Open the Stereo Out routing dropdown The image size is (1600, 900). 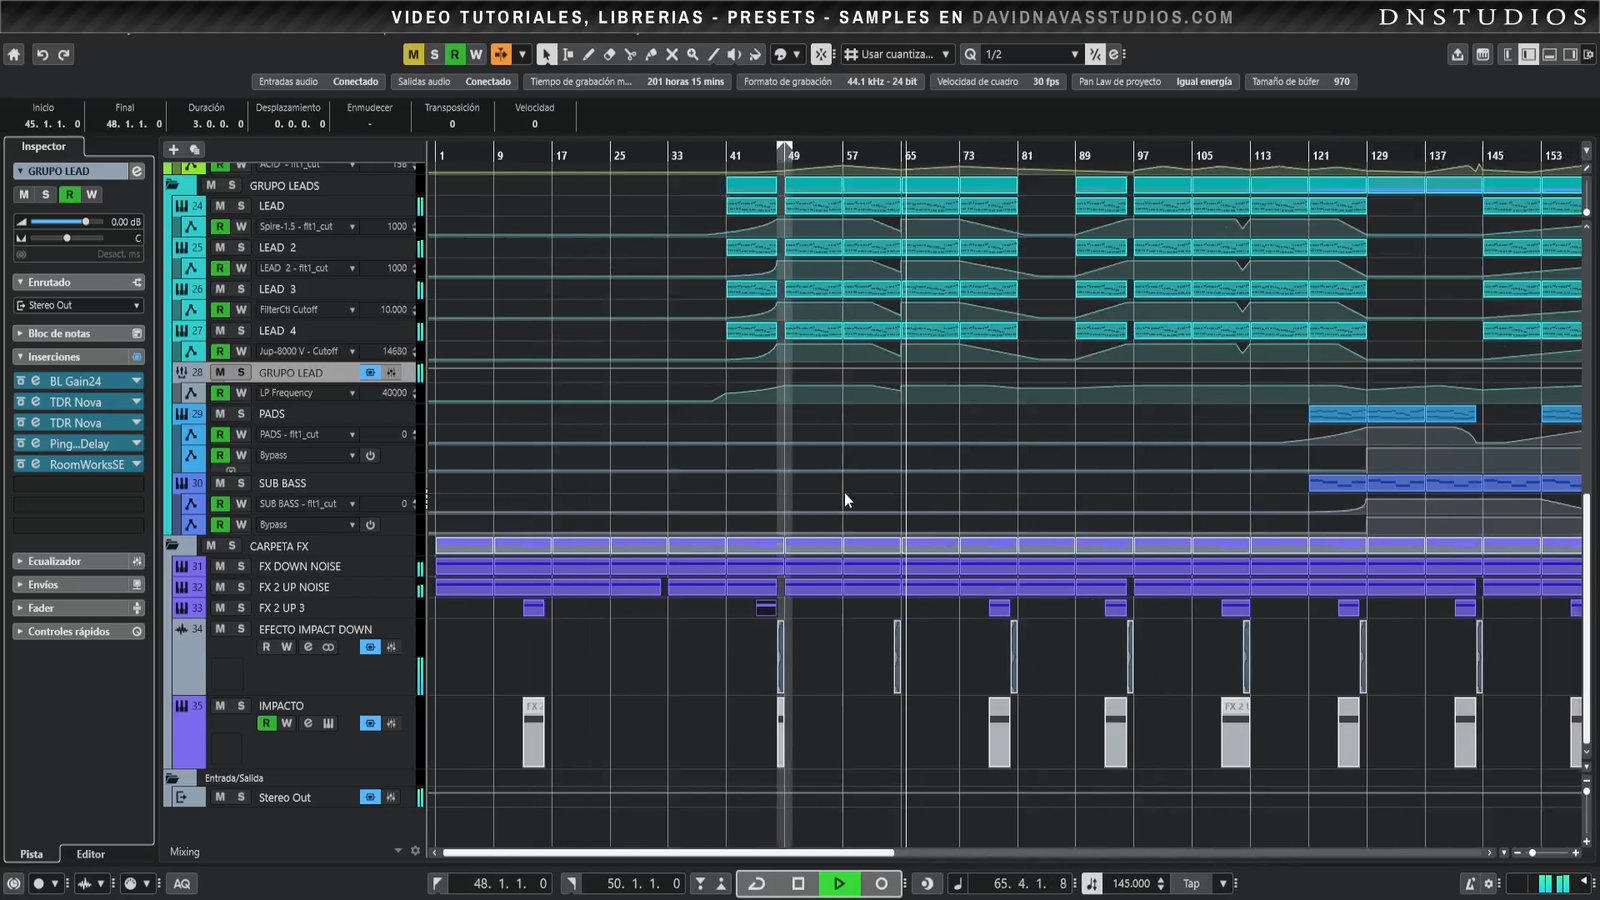point(78,305)
